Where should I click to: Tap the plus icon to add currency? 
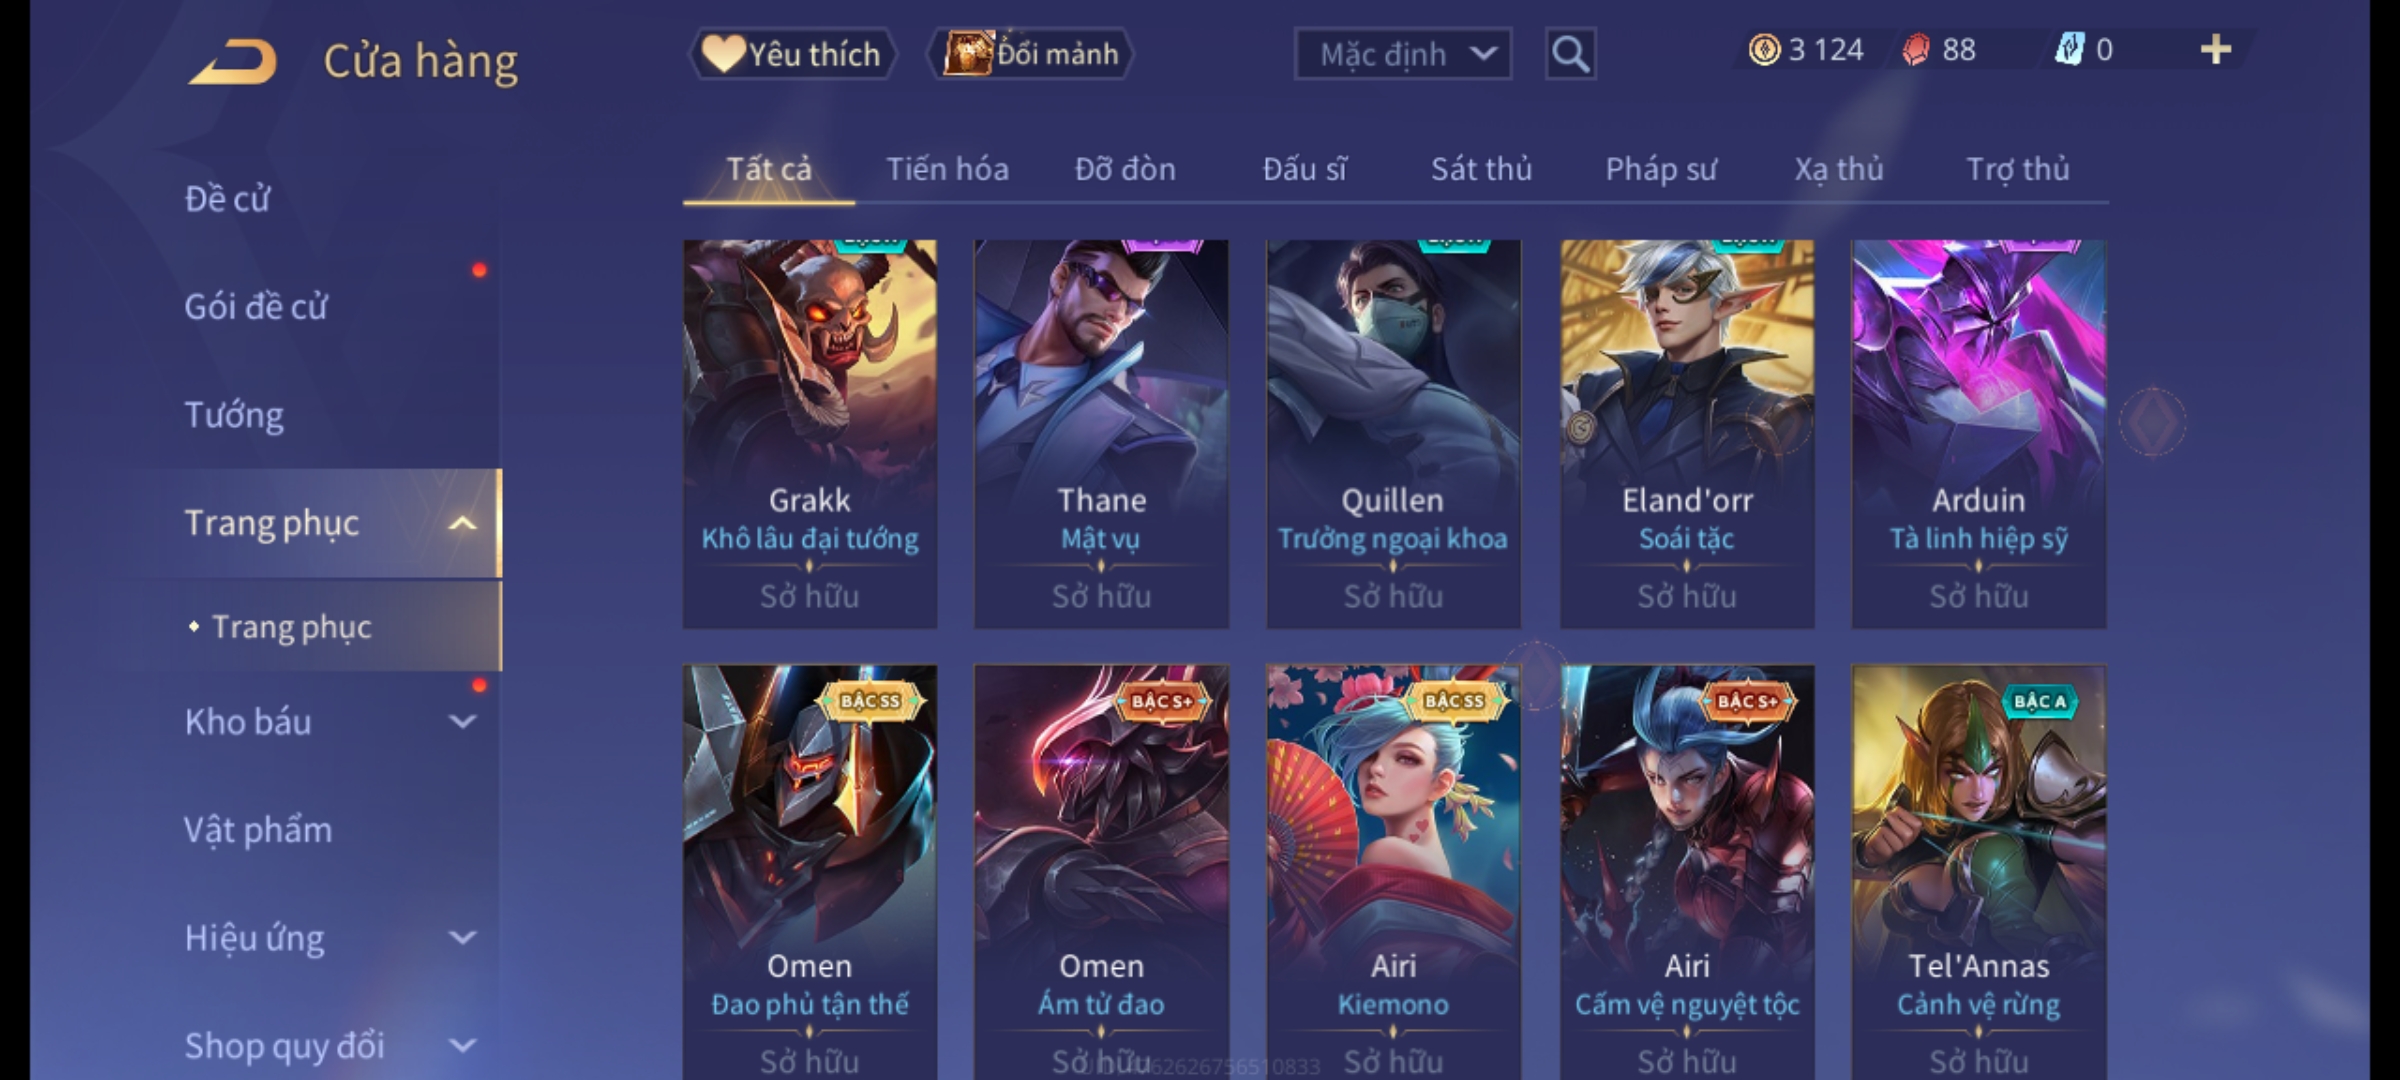click(x=2216, y=50)
